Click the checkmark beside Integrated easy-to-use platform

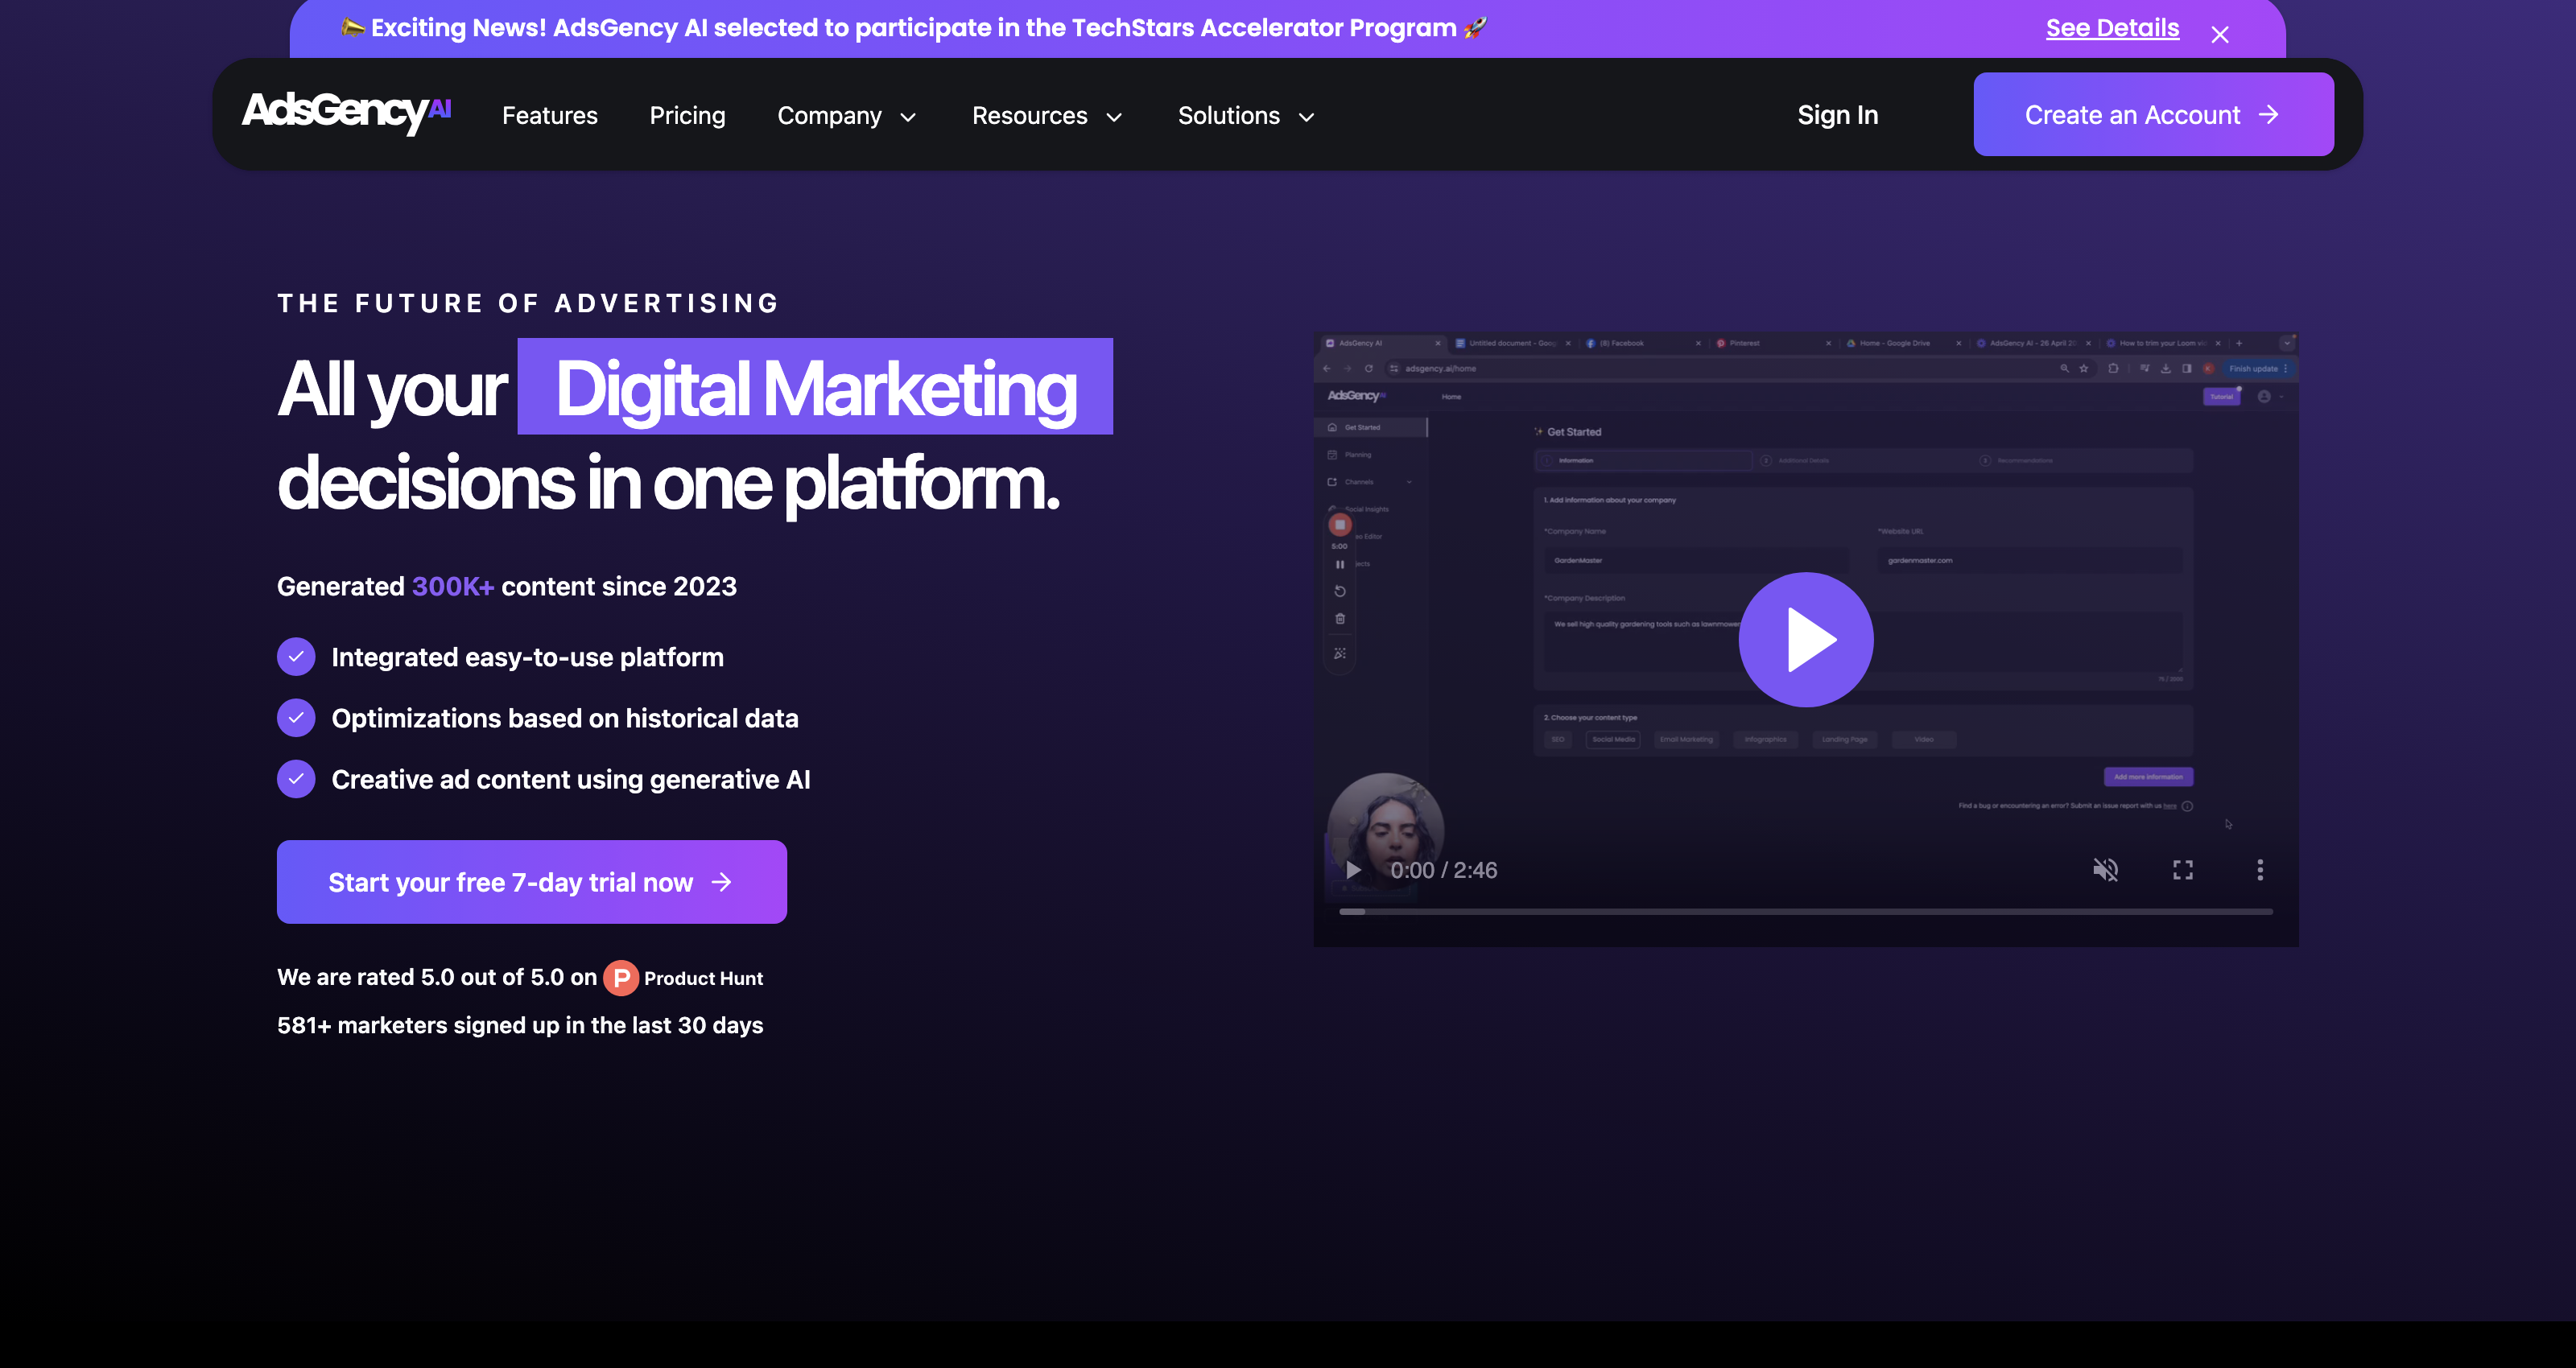pos(296,657)
